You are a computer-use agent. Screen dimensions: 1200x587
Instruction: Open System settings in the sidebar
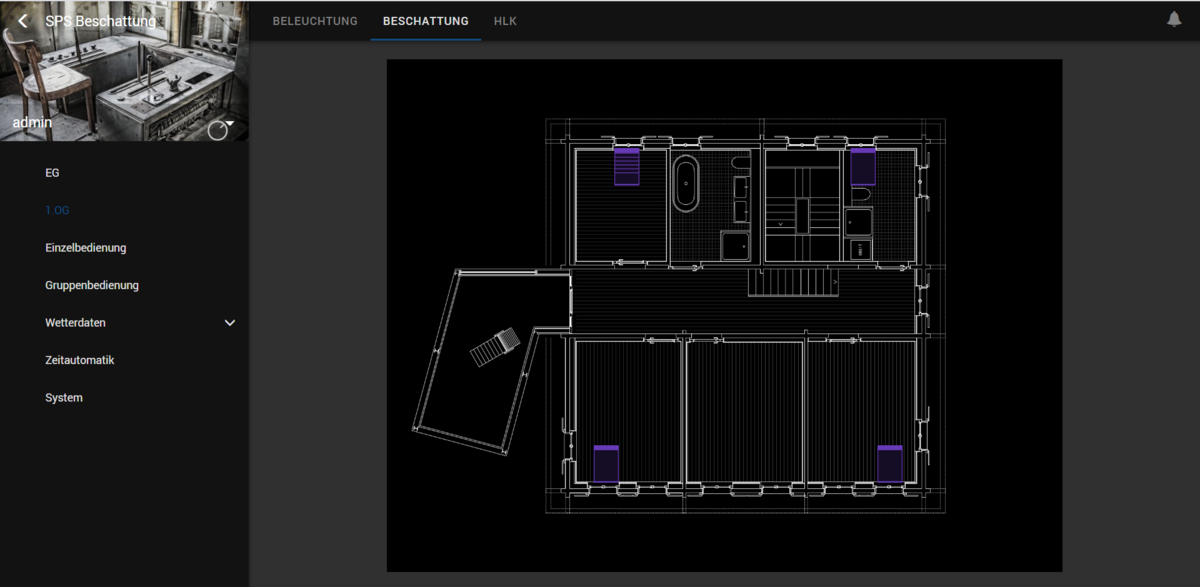64,398
